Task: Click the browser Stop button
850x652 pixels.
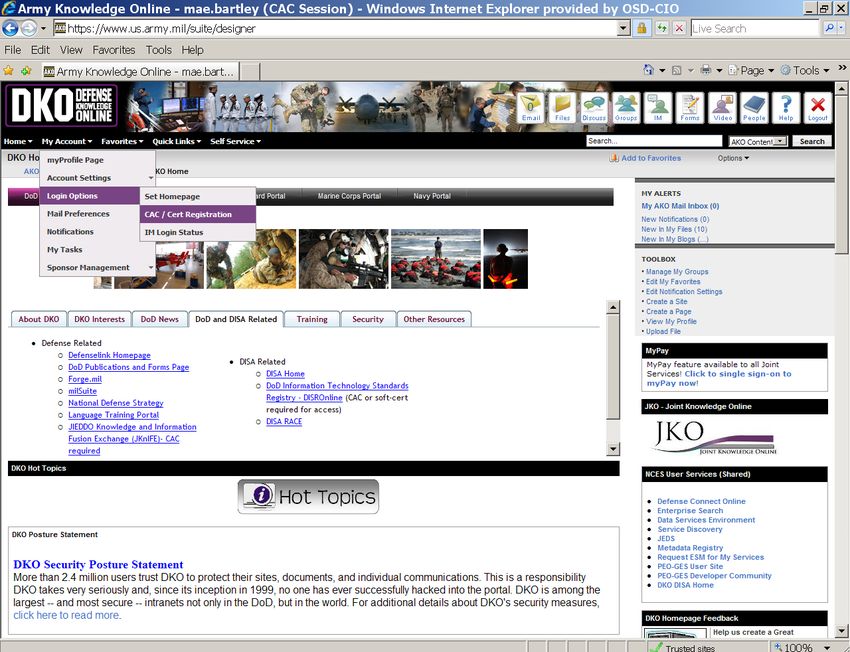Action: tap(679, 28)
